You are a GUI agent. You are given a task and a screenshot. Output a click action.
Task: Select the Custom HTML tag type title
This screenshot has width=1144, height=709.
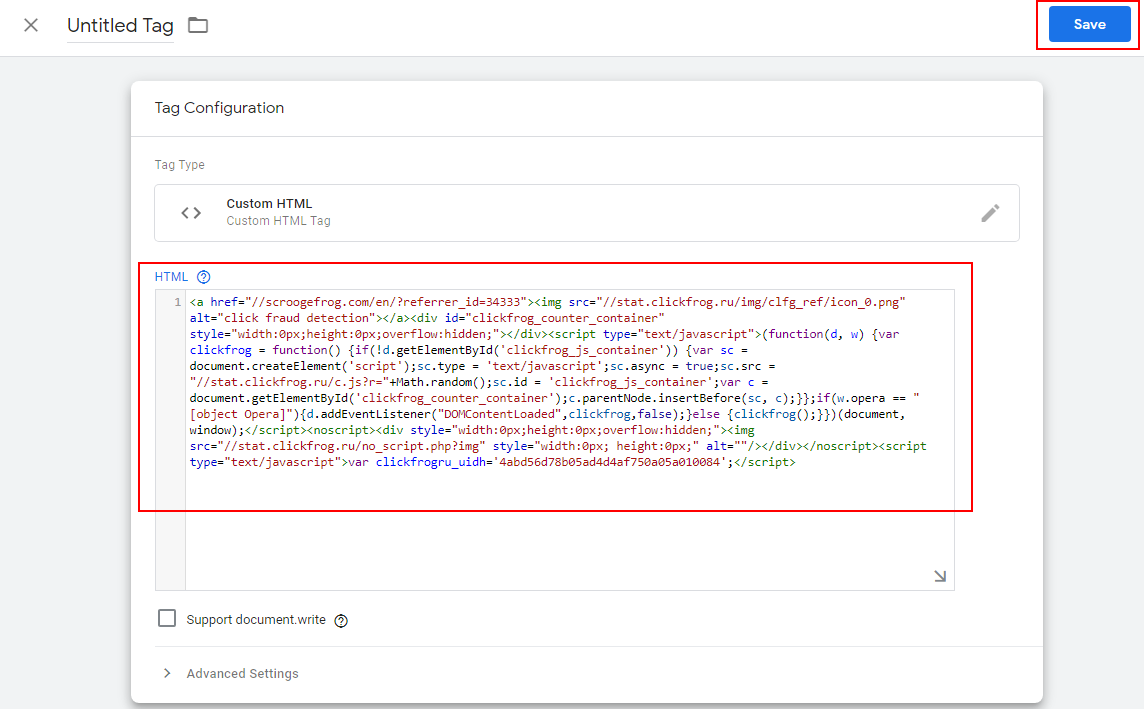(x=269, y=204)
